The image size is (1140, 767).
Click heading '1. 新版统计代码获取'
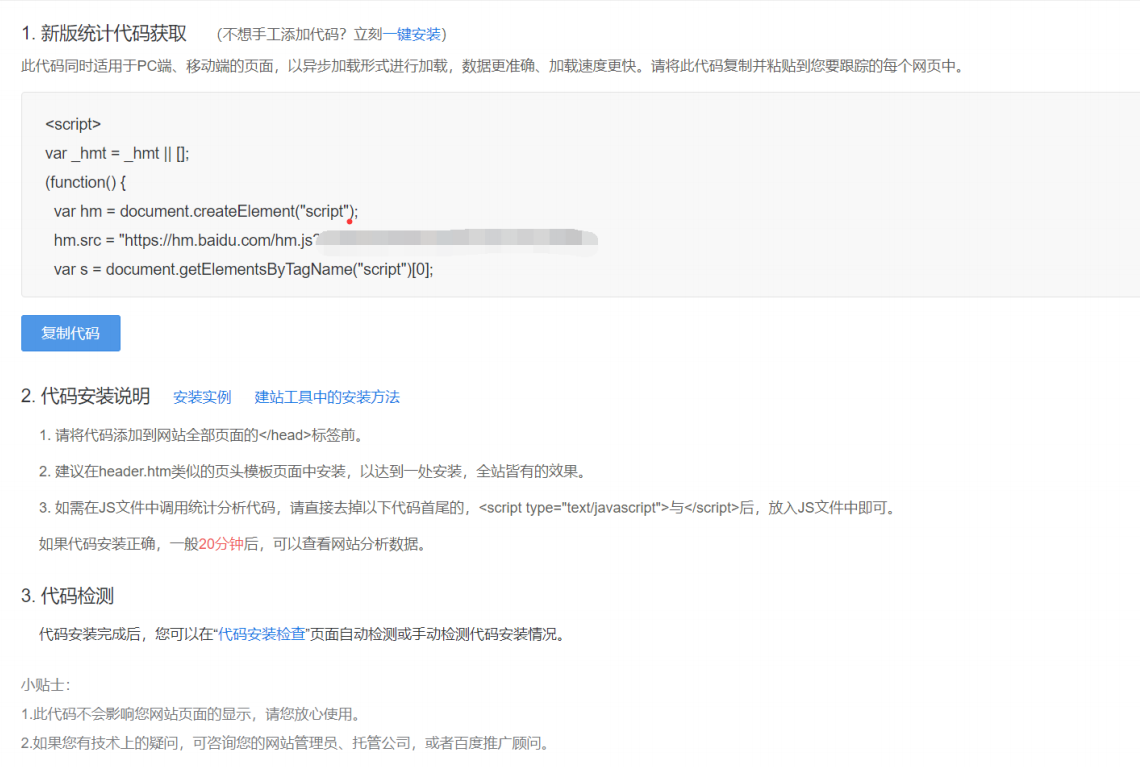tap(104, 33)
